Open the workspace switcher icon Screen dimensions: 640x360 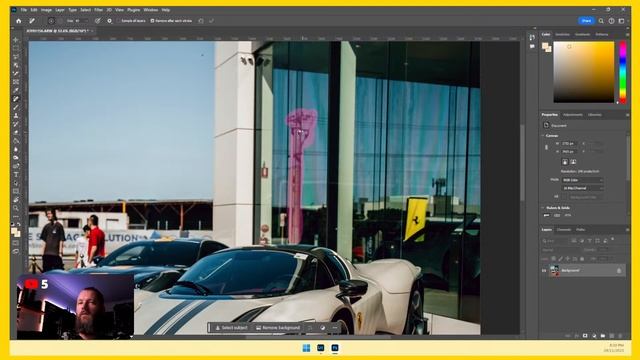click(621, 21)
